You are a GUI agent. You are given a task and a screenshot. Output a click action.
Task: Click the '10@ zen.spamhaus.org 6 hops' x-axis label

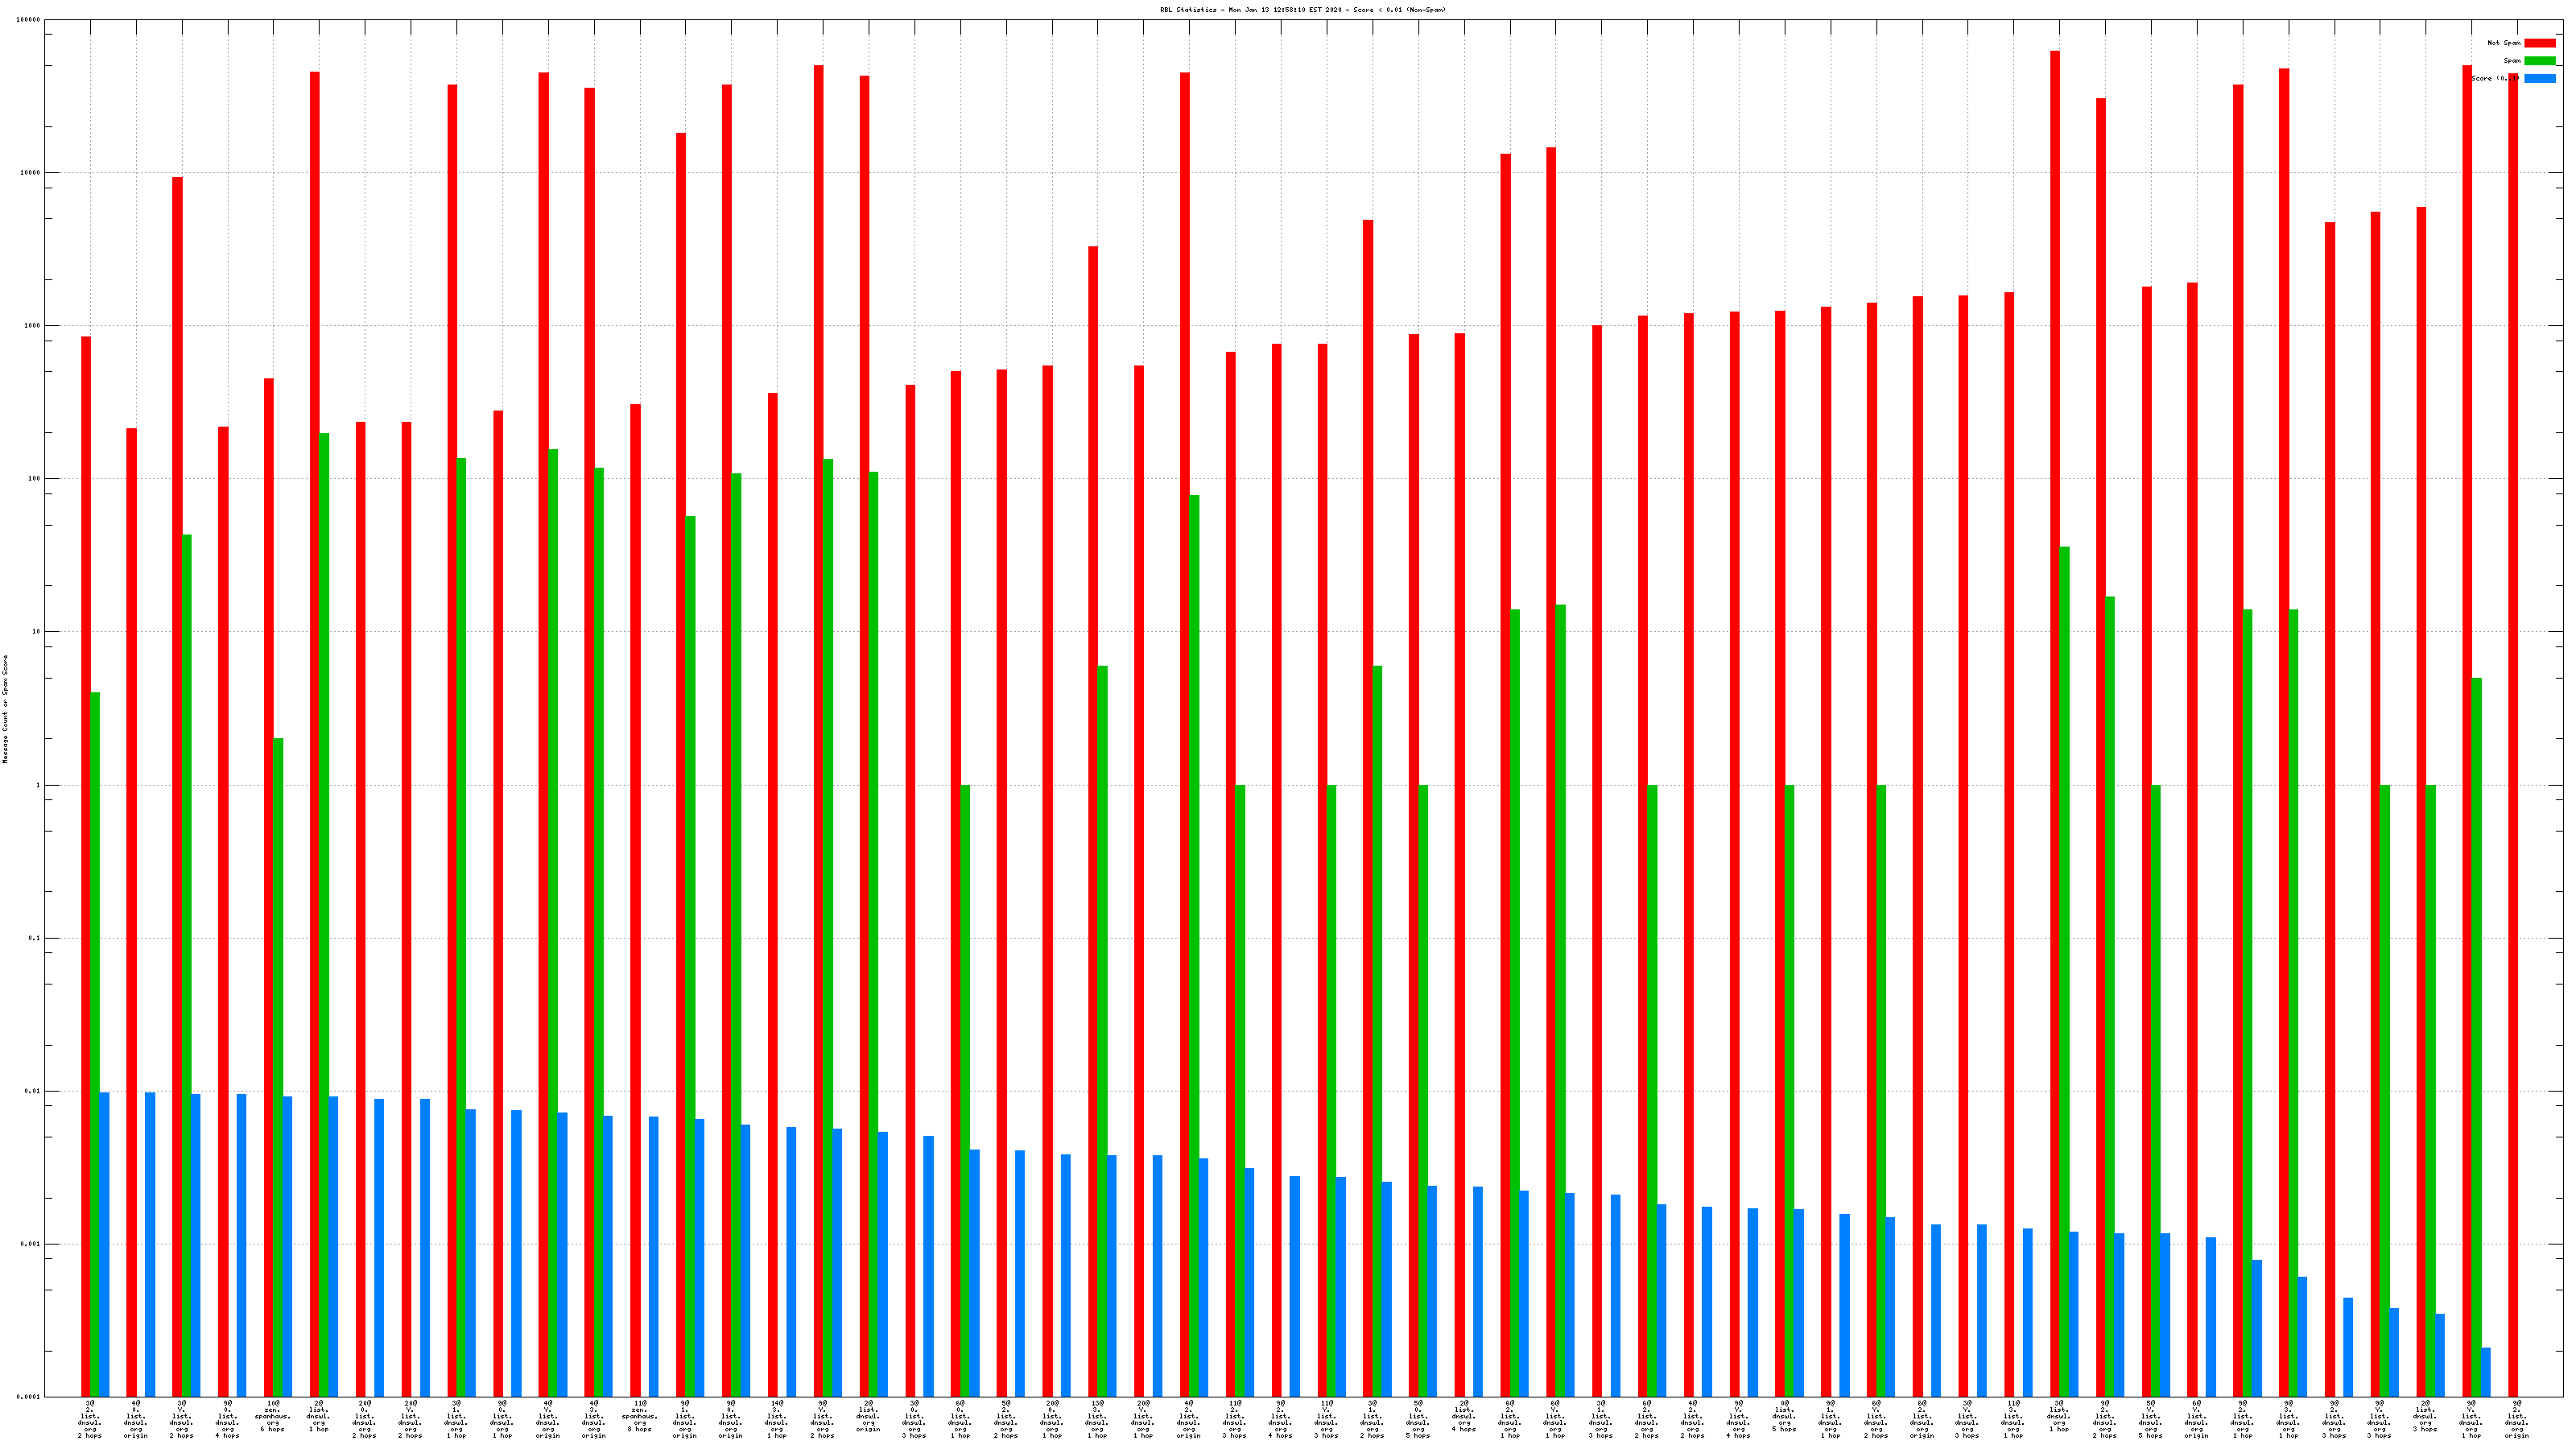point(273,1417)
